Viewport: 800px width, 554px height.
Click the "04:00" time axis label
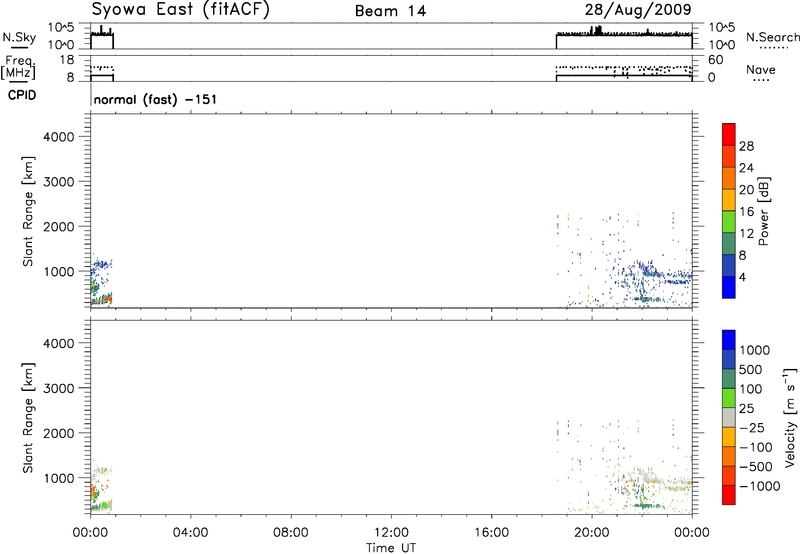click(x=190, y=533)
